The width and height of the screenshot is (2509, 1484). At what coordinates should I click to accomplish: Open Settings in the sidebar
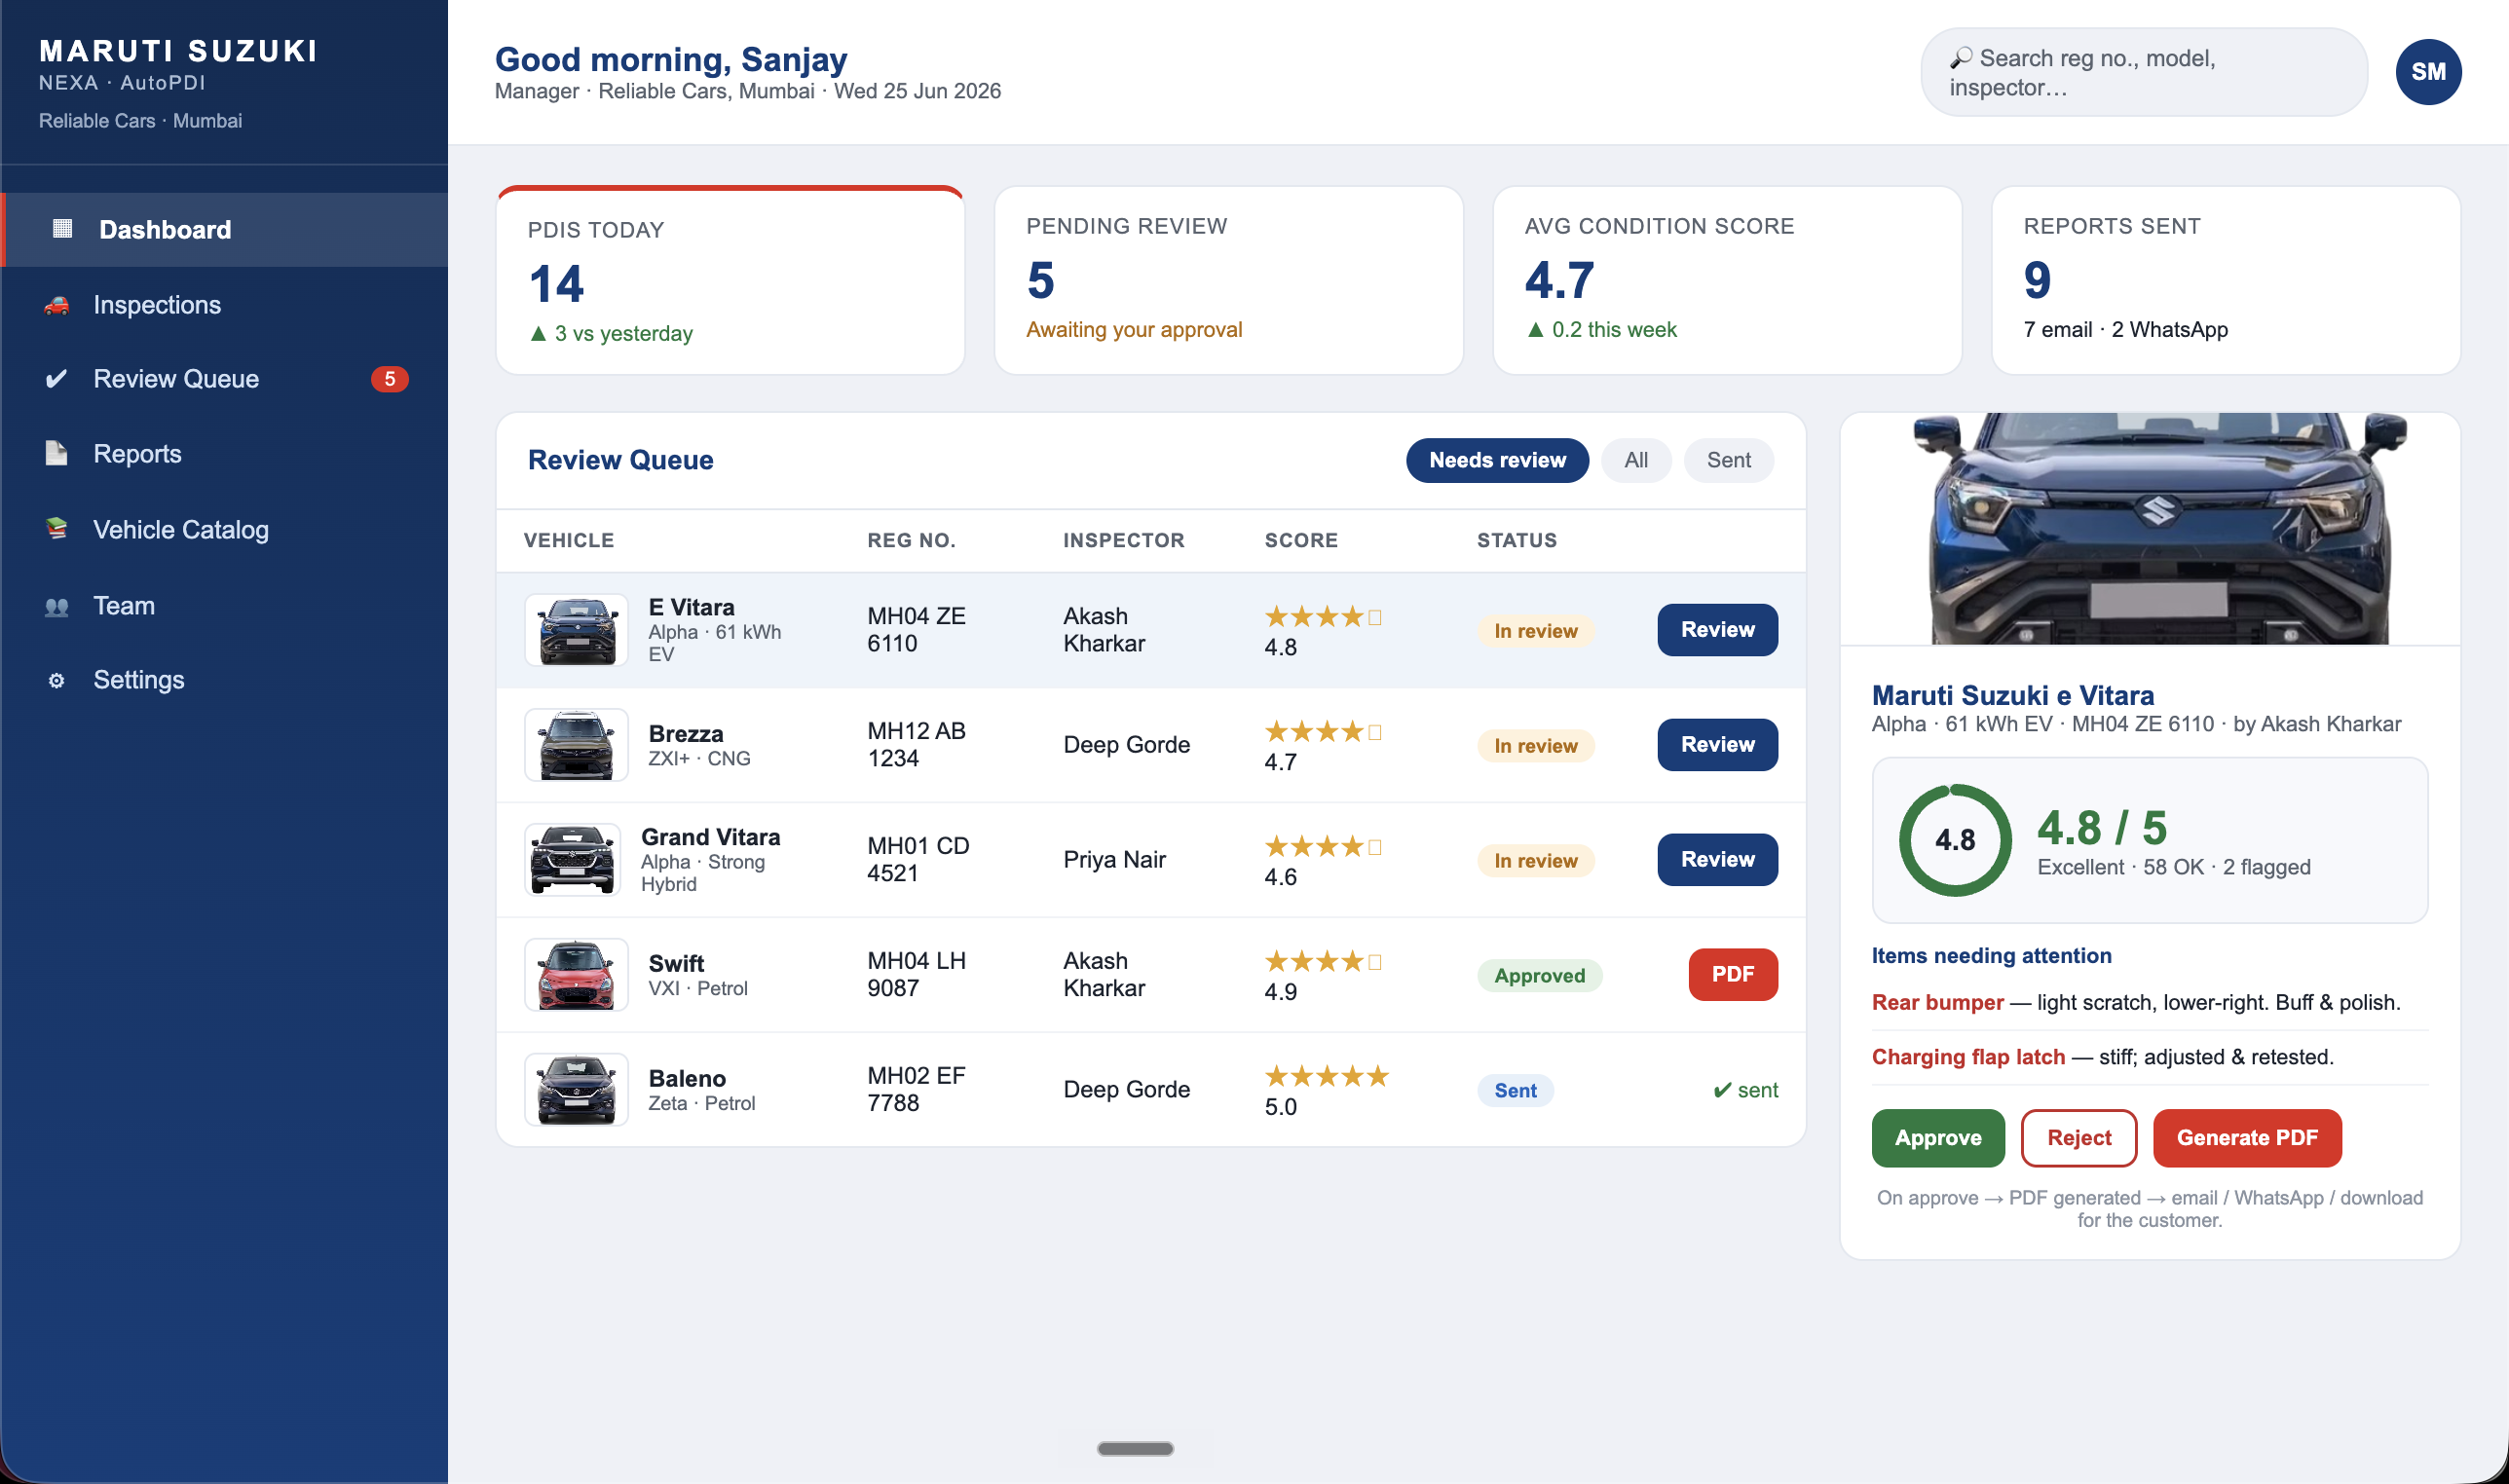pyautogui.click(x=225, y=680)
